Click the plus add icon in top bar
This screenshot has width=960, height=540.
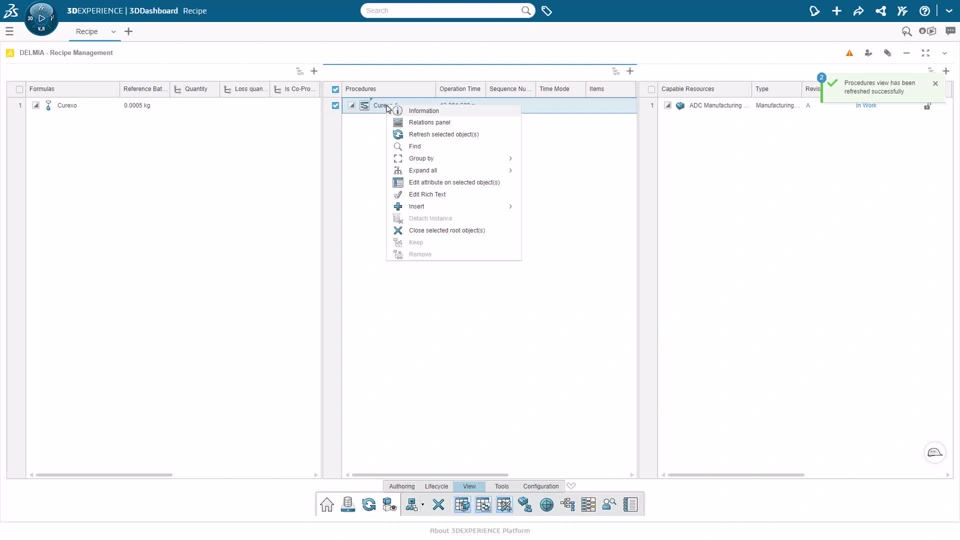click(x=836, y=10)
